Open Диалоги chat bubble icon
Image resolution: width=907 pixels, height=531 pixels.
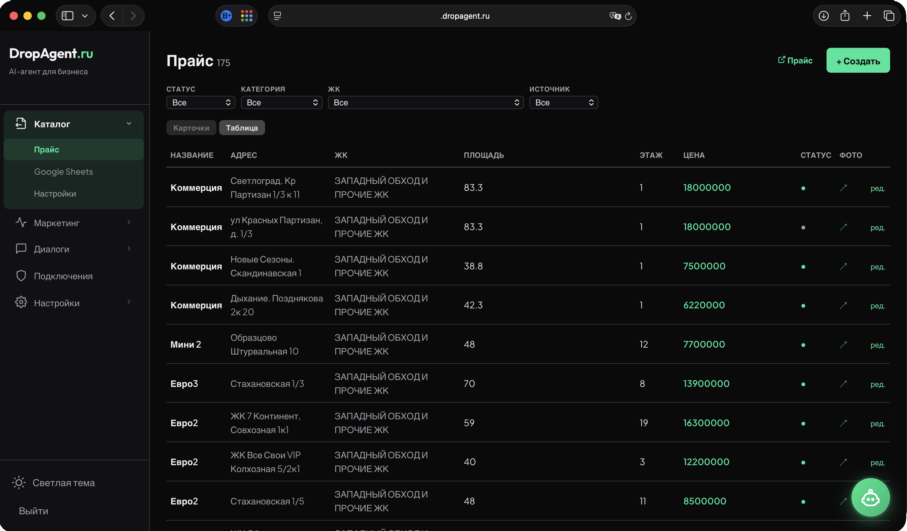coord(21,249)
